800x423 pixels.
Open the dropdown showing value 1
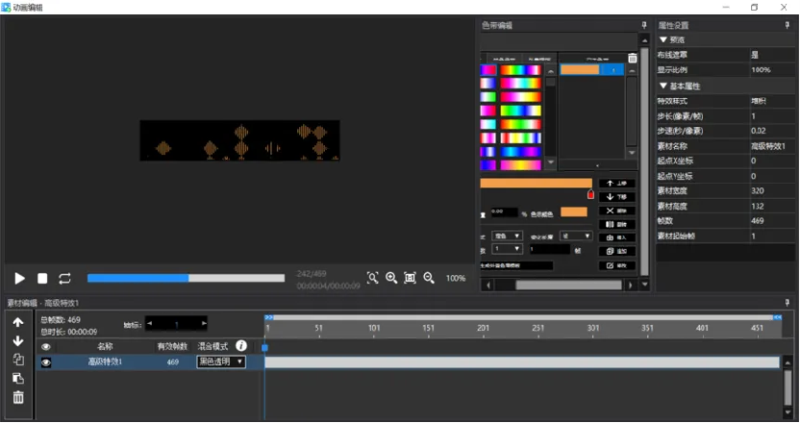tap(507, 249)
